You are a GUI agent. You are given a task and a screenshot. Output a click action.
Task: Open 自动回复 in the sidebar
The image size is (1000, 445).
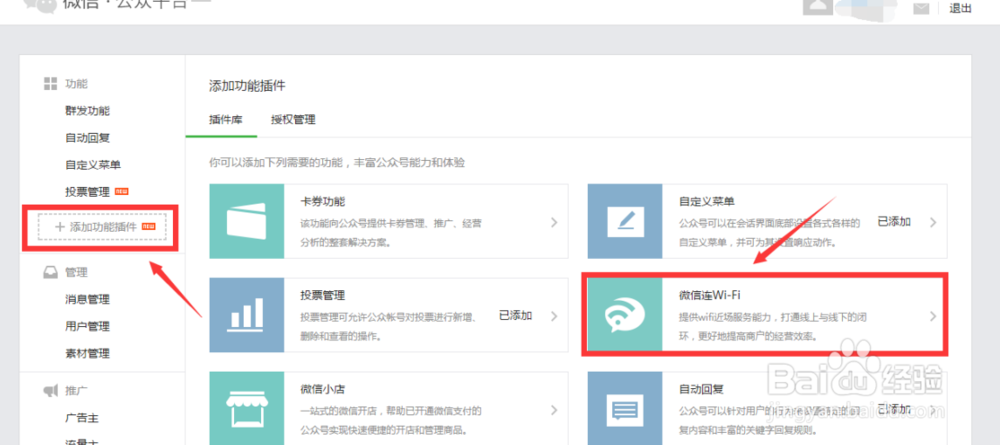[87, 138]
